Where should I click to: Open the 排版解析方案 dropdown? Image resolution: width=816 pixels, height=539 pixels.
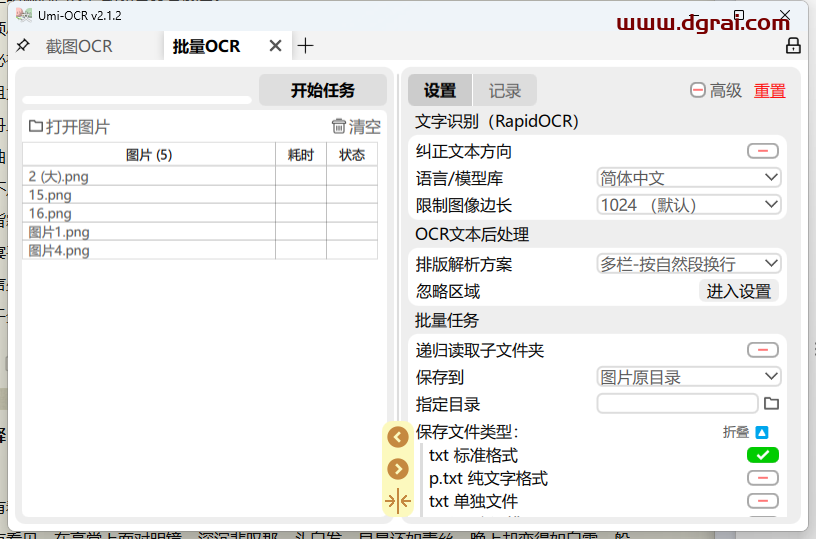[688, 264]
